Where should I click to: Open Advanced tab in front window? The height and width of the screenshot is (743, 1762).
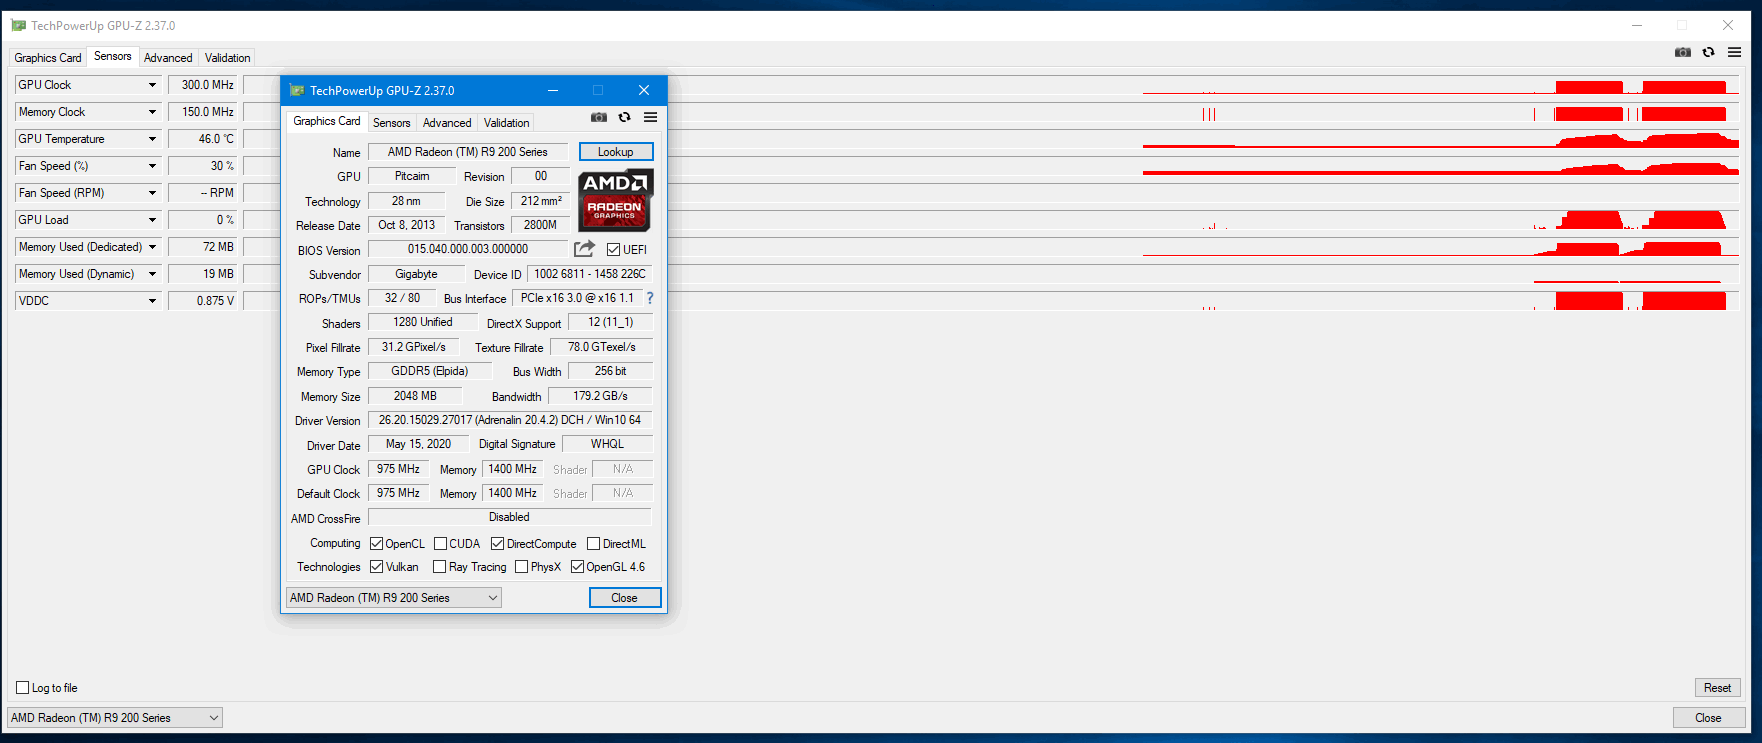click(x=447, y=123)
